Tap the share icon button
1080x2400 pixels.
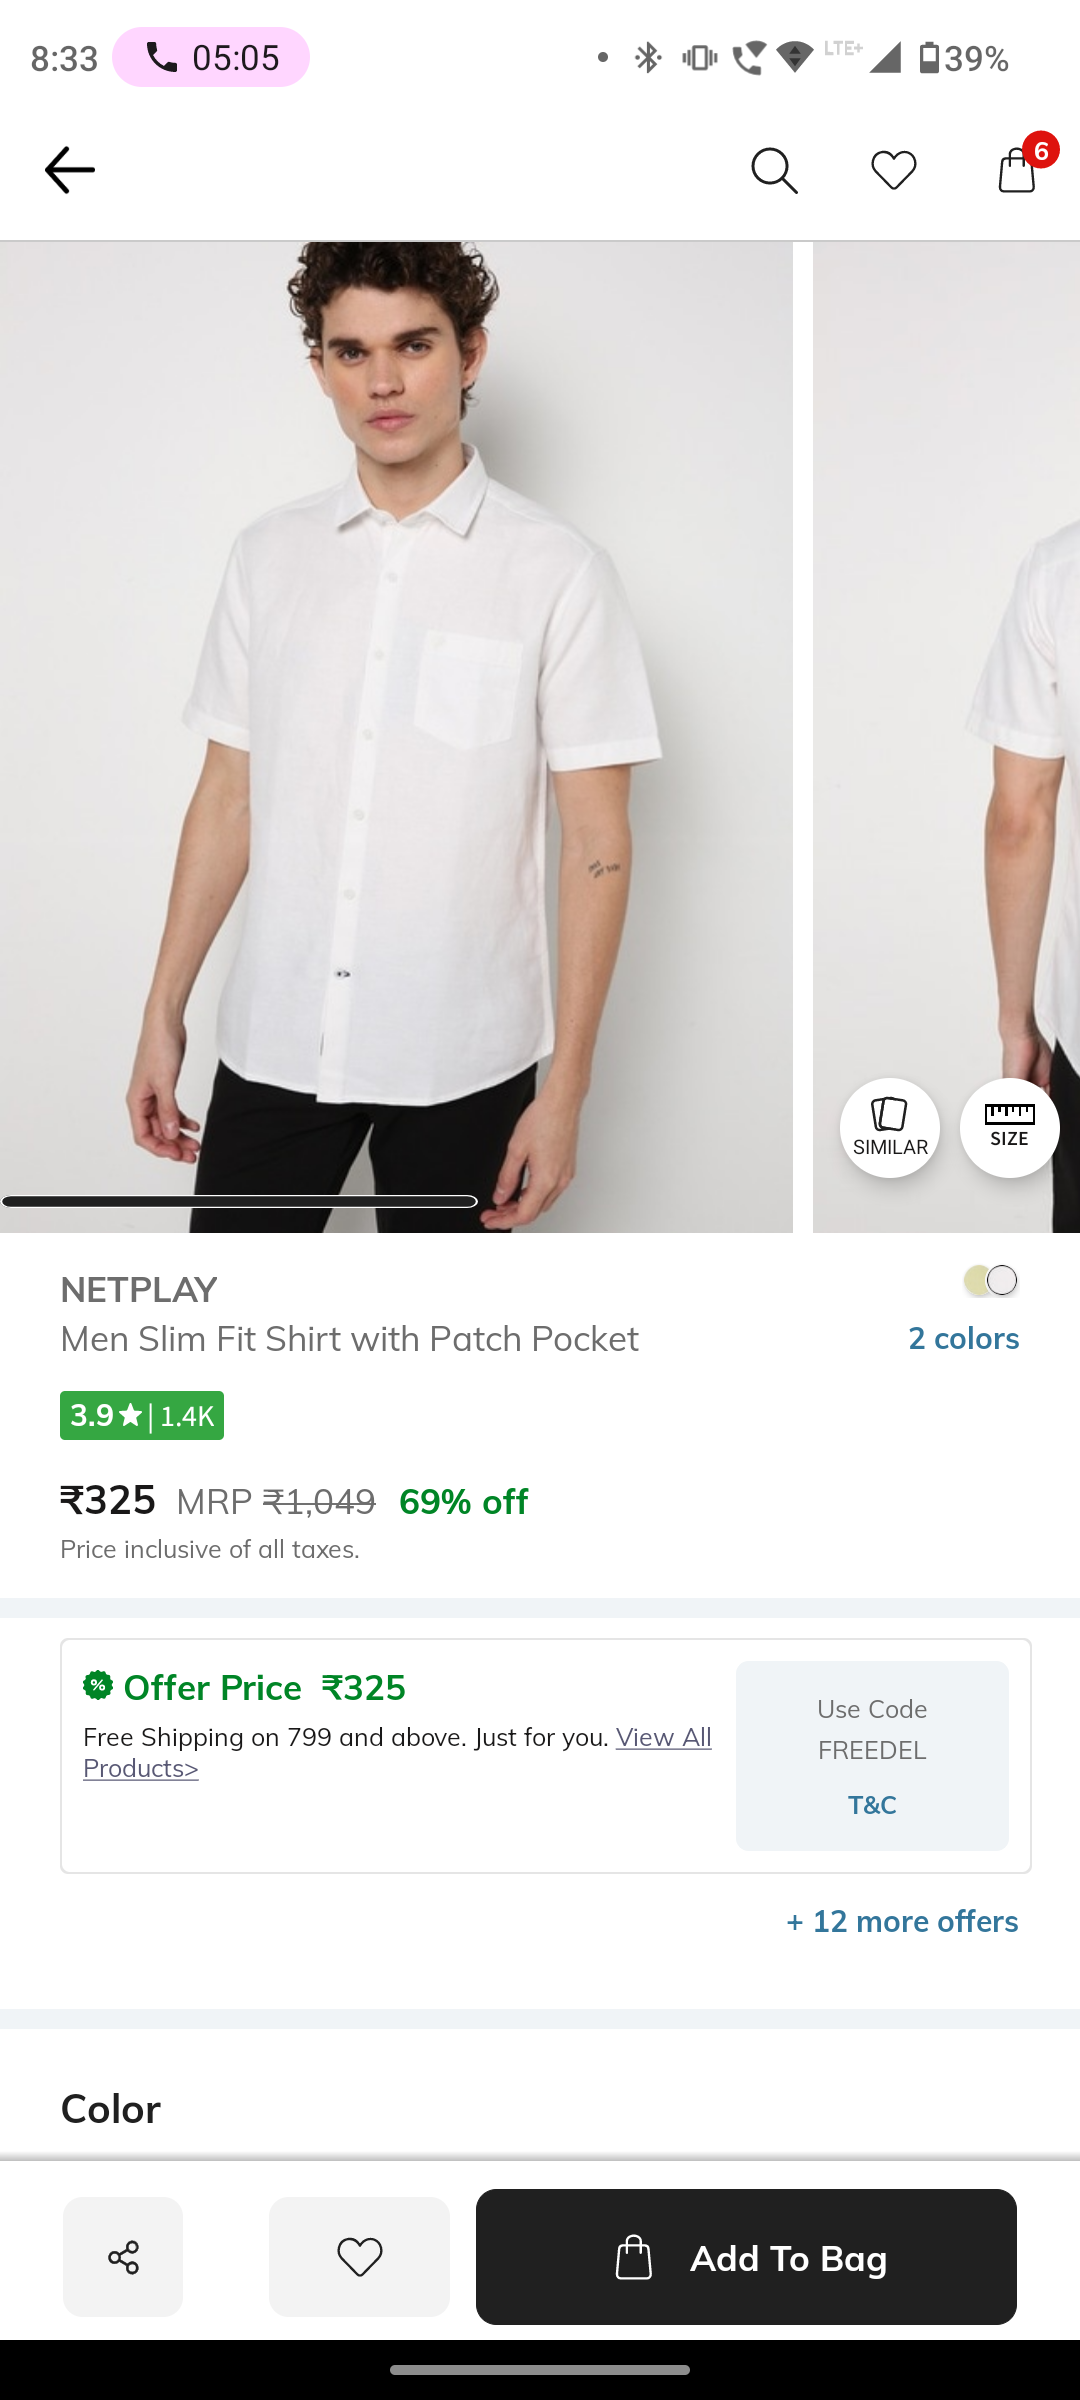click(x=123, y=2257)
